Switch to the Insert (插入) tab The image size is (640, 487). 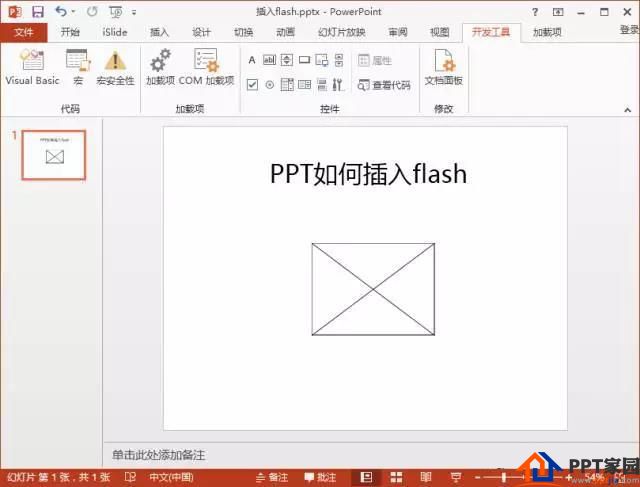(x=159, y=32)
